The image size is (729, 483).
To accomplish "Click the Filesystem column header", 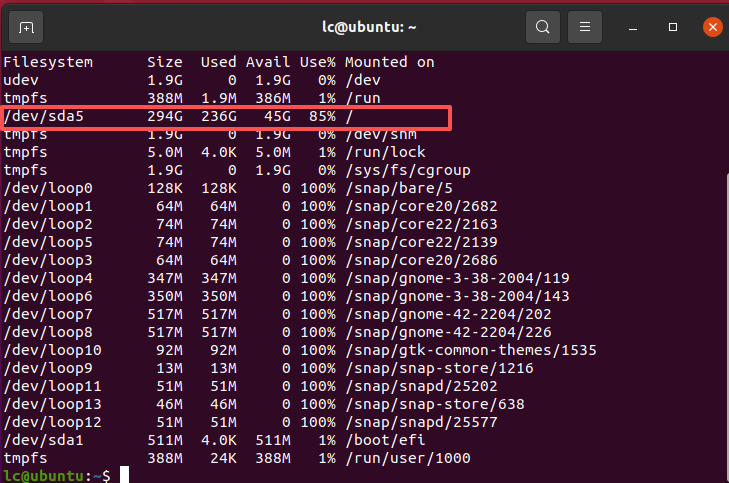I will pyautogui.click(x=48, y=62).
